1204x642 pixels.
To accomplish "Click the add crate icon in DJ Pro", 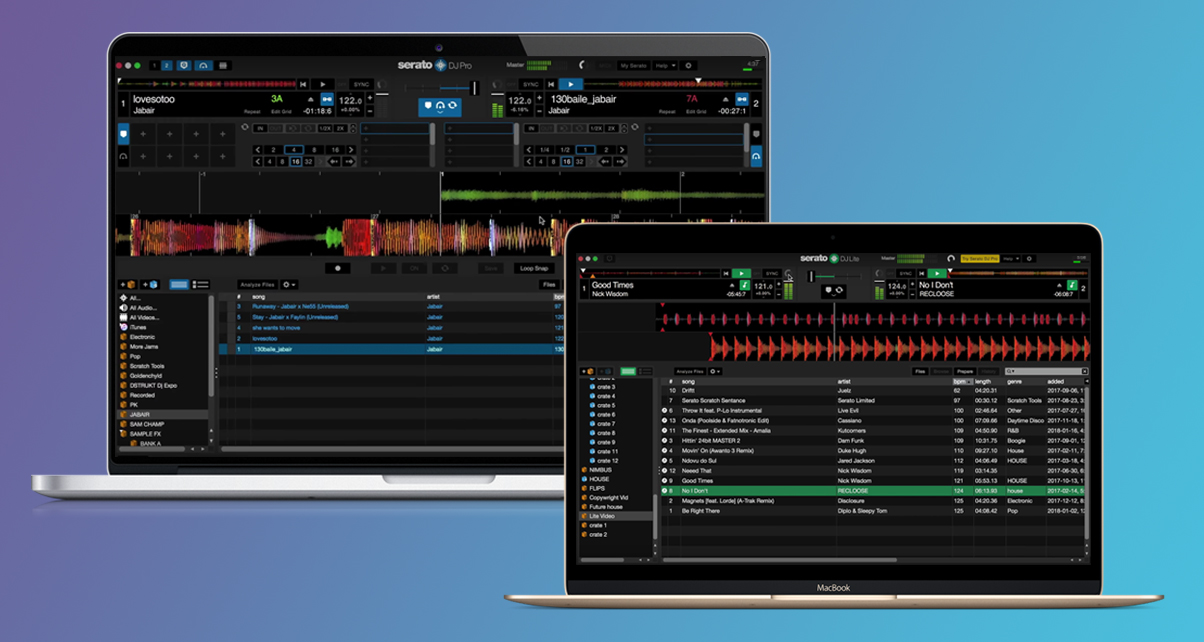I will pos(128,285).
